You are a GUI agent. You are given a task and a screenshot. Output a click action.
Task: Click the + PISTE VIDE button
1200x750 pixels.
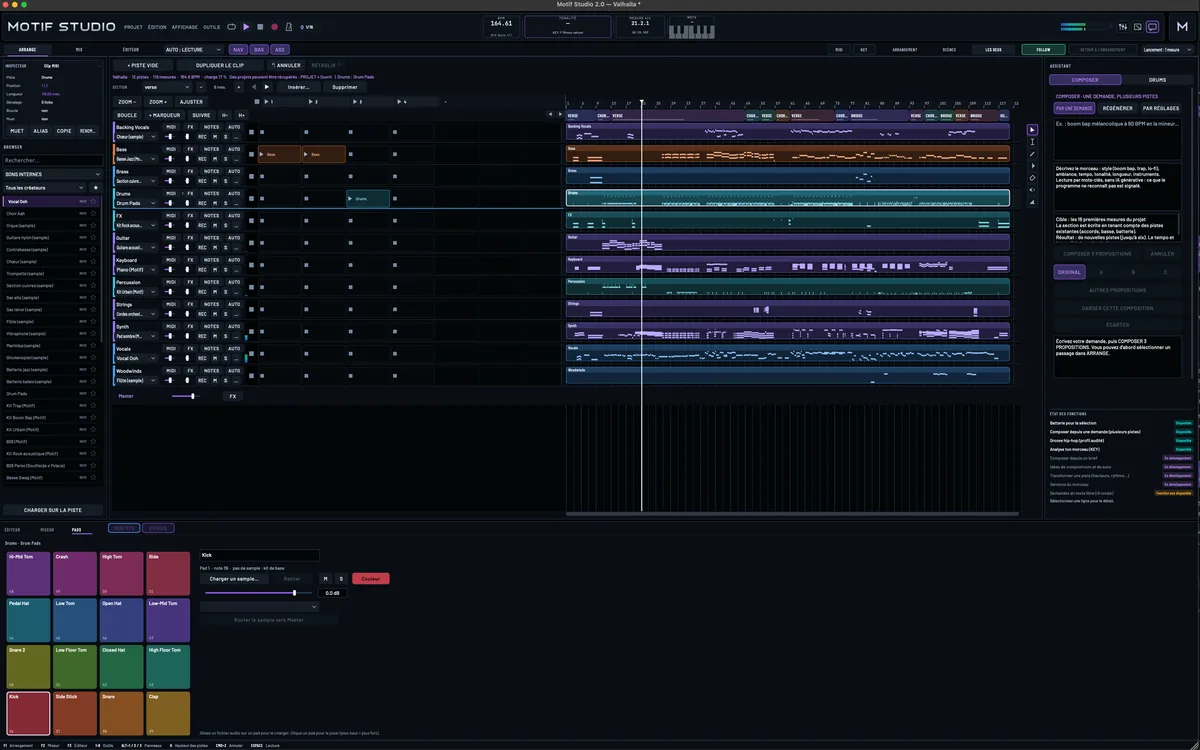click(x=143, y=65)
